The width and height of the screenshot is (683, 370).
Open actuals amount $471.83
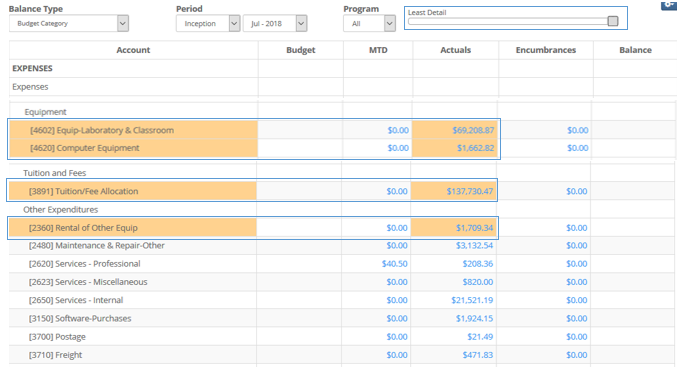click(478, 355)
